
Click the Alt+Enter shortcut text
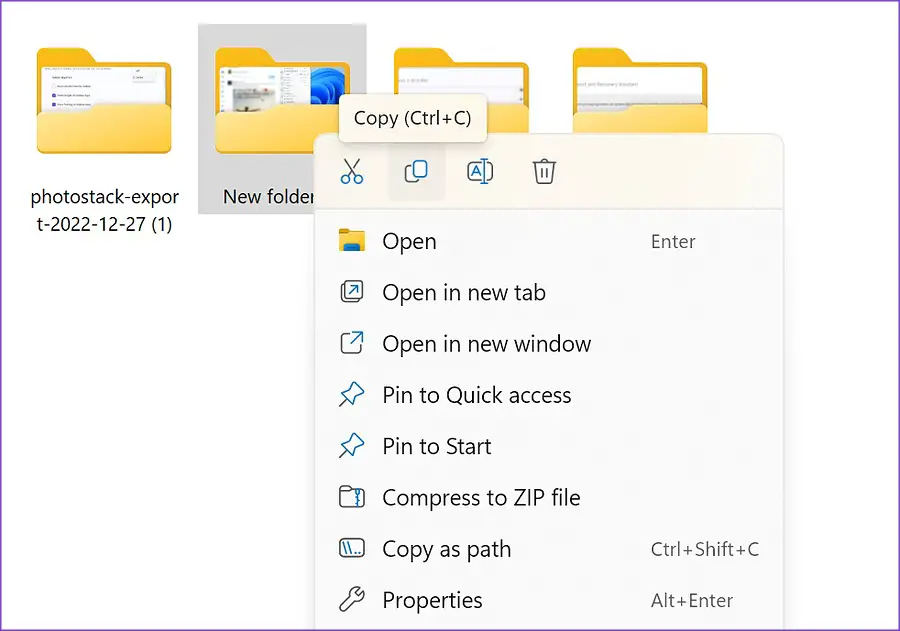691,601
